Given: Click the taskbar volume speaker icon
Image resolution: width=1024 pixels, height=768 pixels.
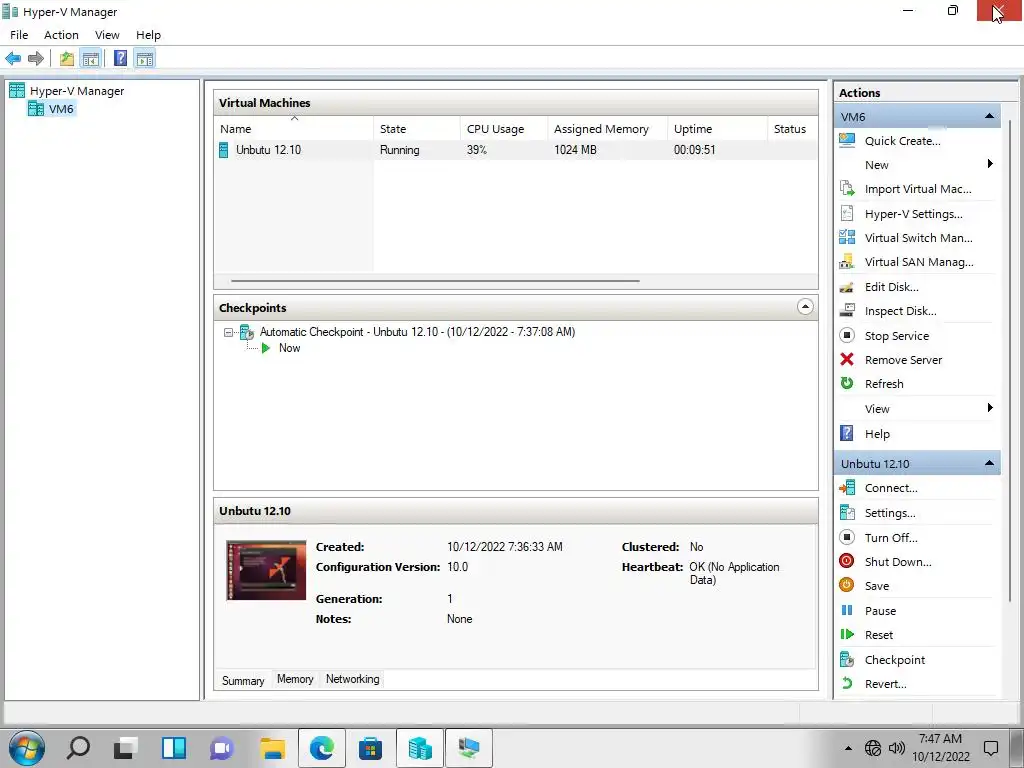Looking at the screenshot, I should pos(897,748).
